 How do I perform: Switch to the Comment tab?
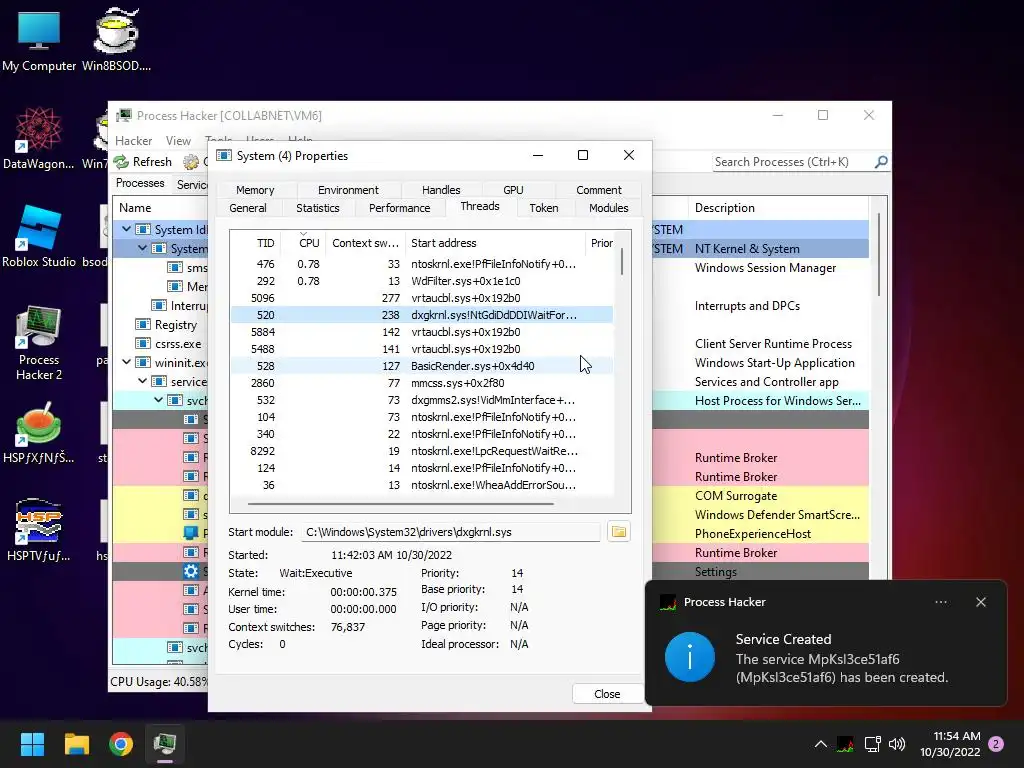click(x=598, y=190)
